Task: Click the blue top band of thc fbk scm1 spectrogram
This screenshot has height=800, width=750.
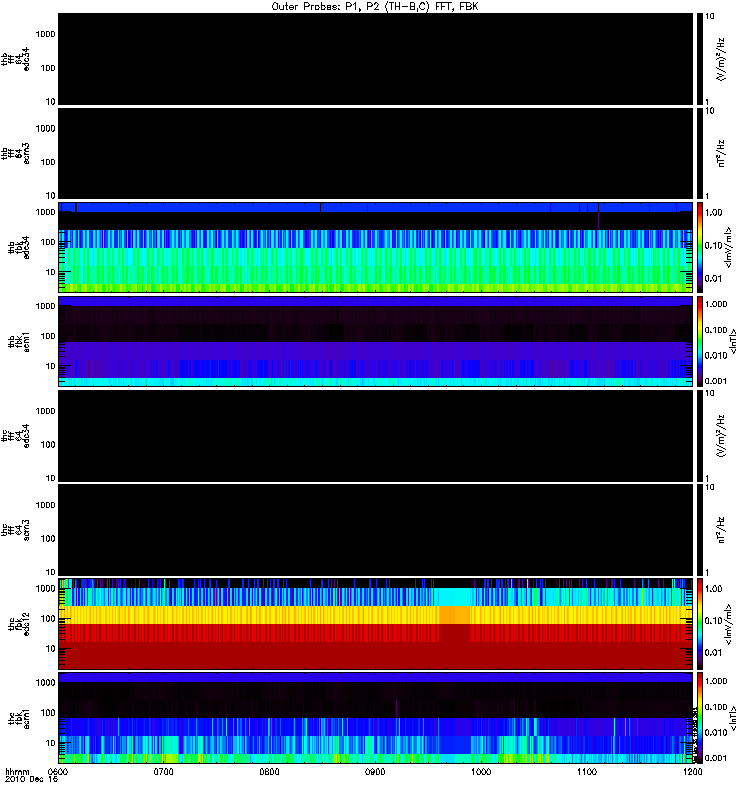Action: (x=375, y=678)
